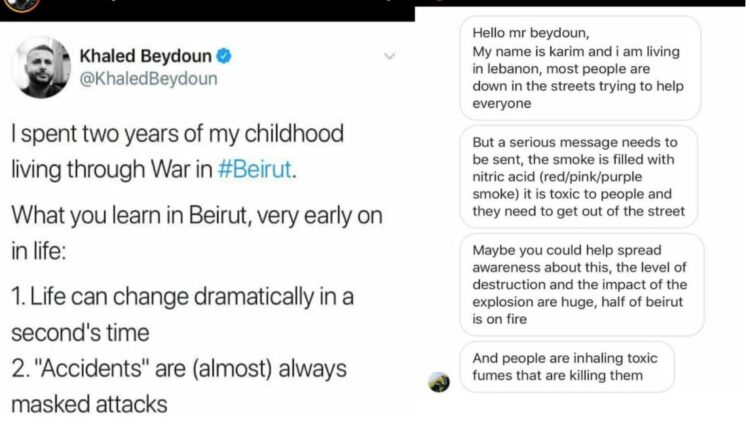Click list item '2. "Accidents" are (almost) always'
This screenshot has width=750, height=430.
click(179, 368)
